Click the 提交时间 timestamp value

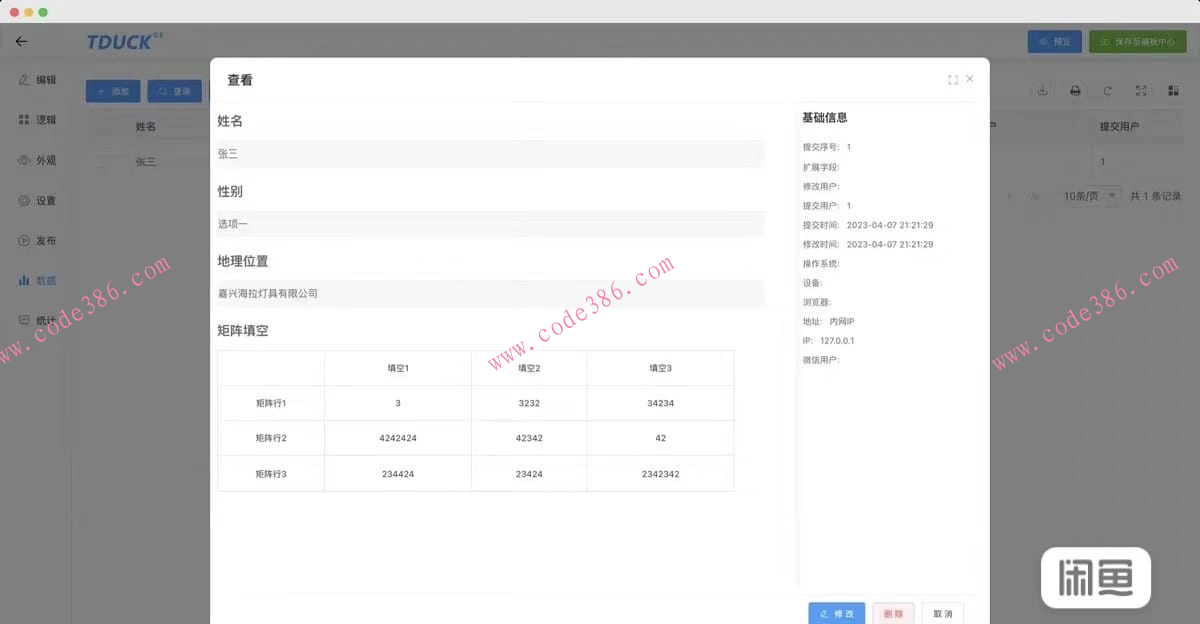(890, 225)
